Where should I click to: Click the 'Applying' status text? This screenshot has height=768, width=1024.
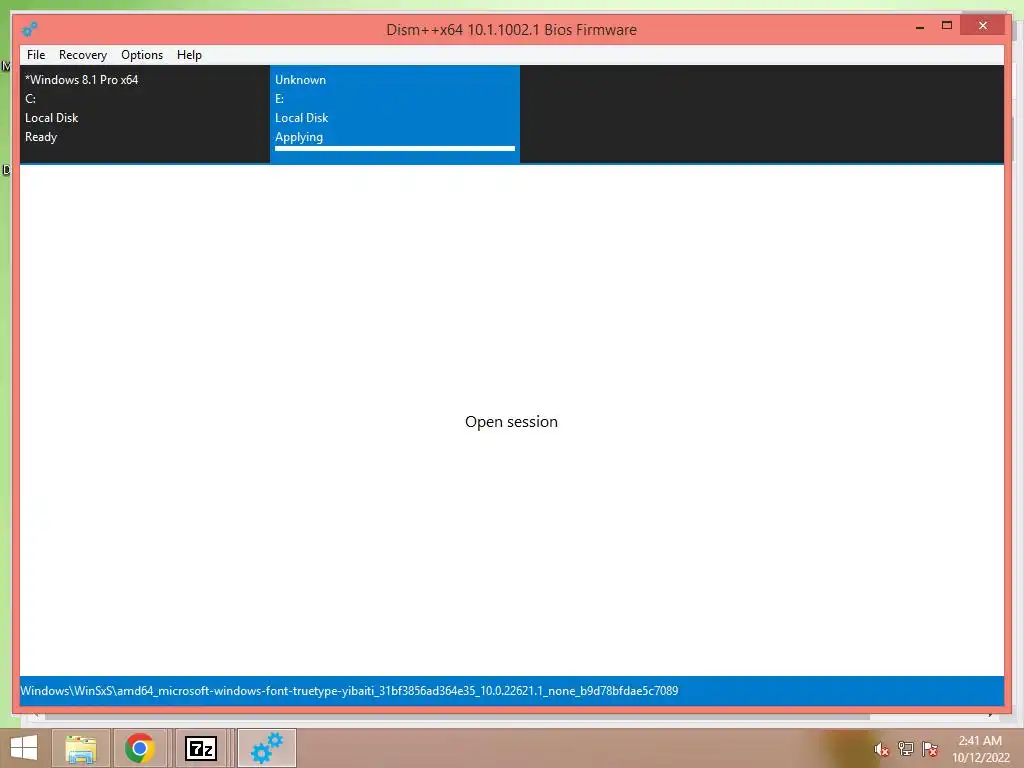(298, 137)
